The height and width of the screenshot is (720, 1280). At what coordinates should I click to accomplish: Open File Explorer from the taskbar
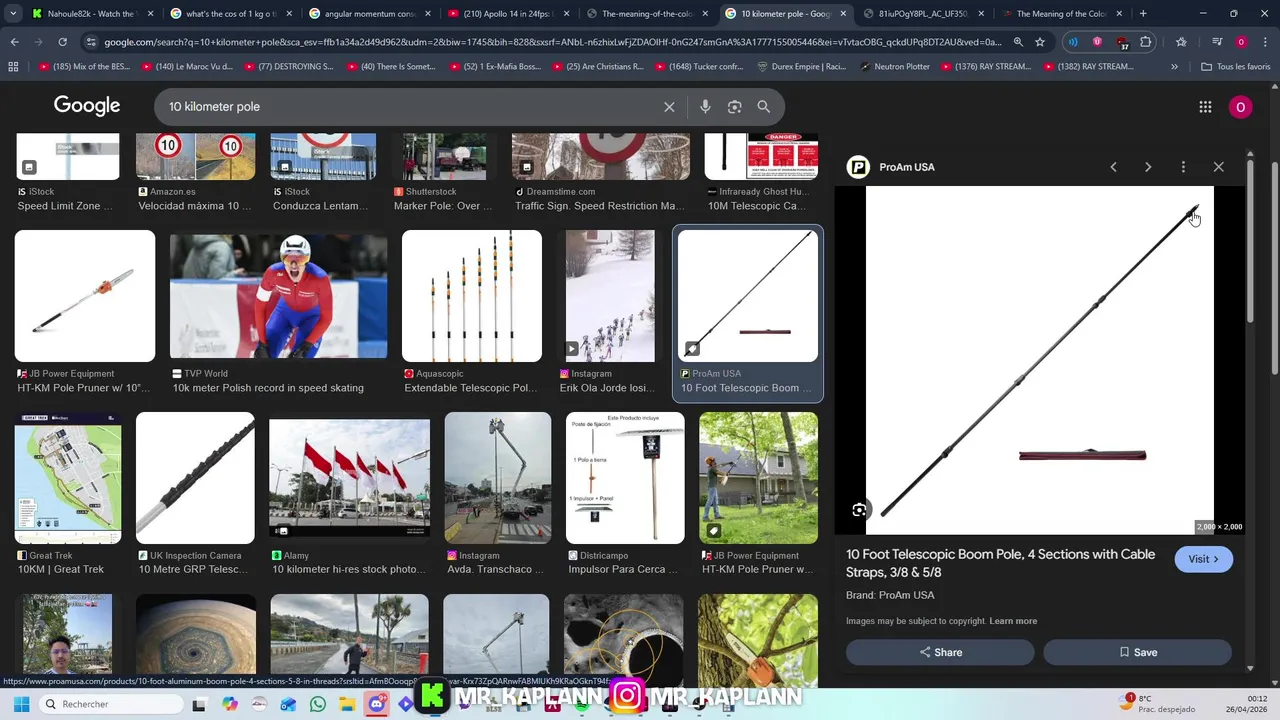[347, 704]
